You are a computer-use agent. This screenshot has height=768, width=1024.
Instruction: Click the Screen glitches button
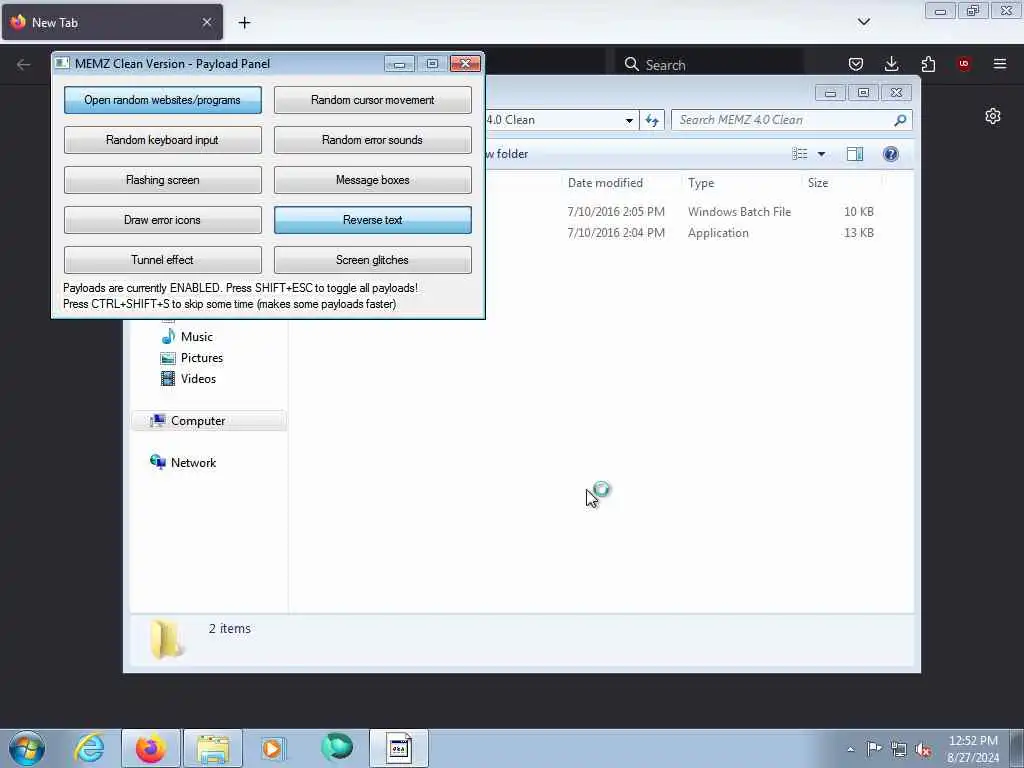pyautogui.click(x=372, y=260)
